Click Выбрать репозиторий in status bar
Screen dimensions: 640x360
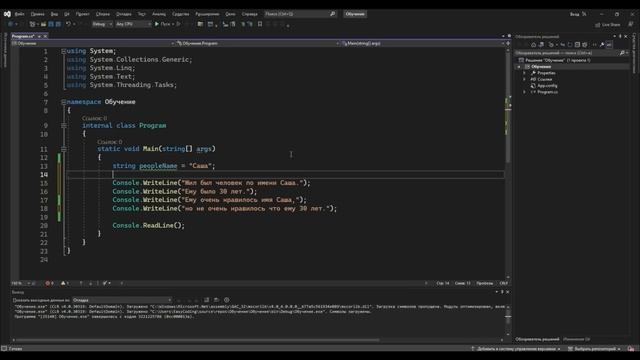594,349
